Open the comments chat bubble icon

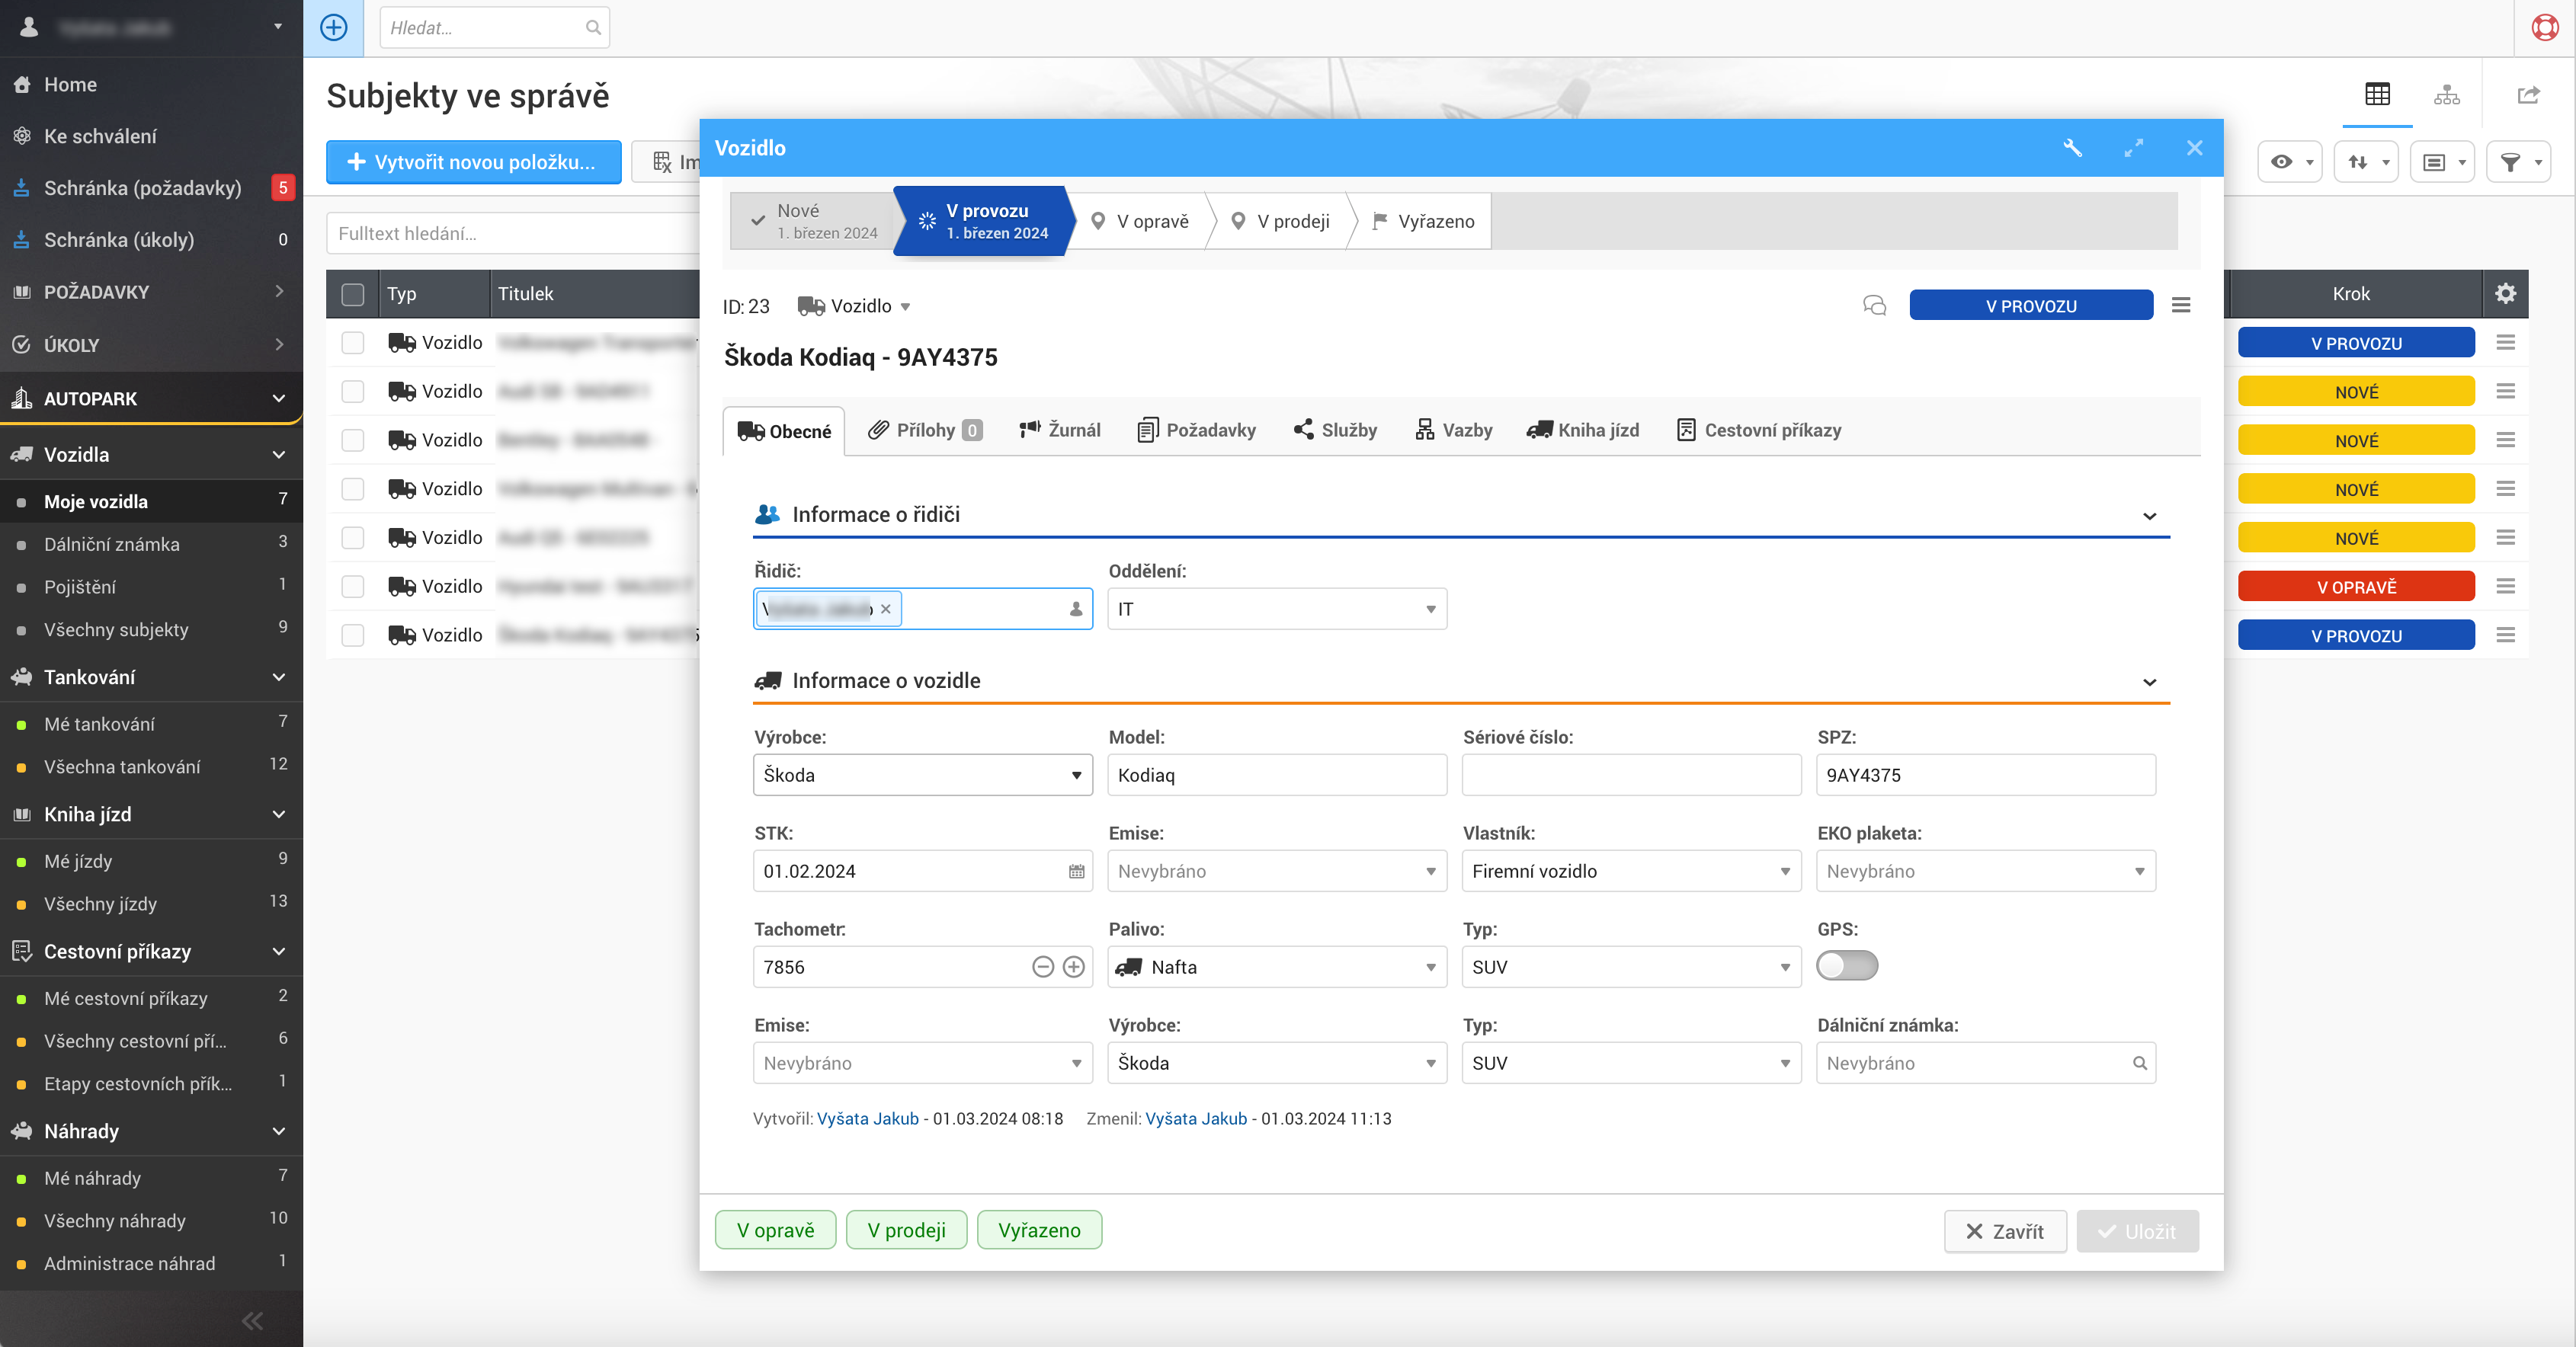pyautogui.click(x=1874, y=306)
